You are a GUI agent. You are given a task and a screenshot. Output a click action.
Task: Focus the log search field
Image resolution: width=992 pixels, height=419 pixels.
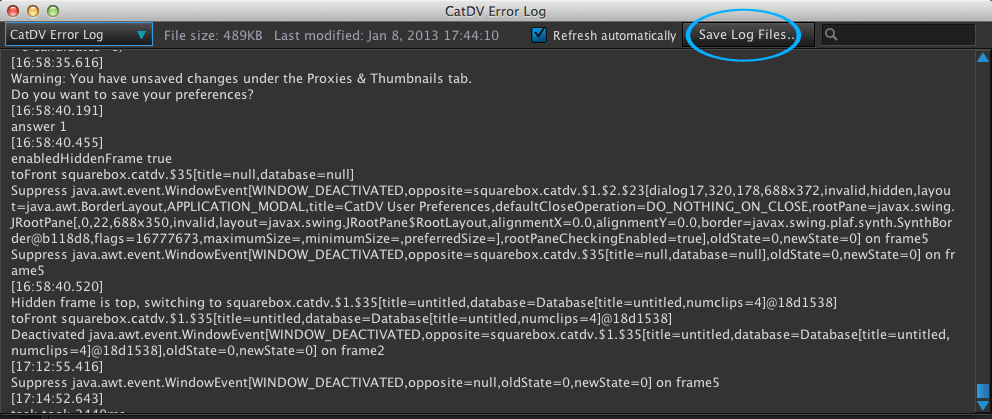tap(905, 35)
